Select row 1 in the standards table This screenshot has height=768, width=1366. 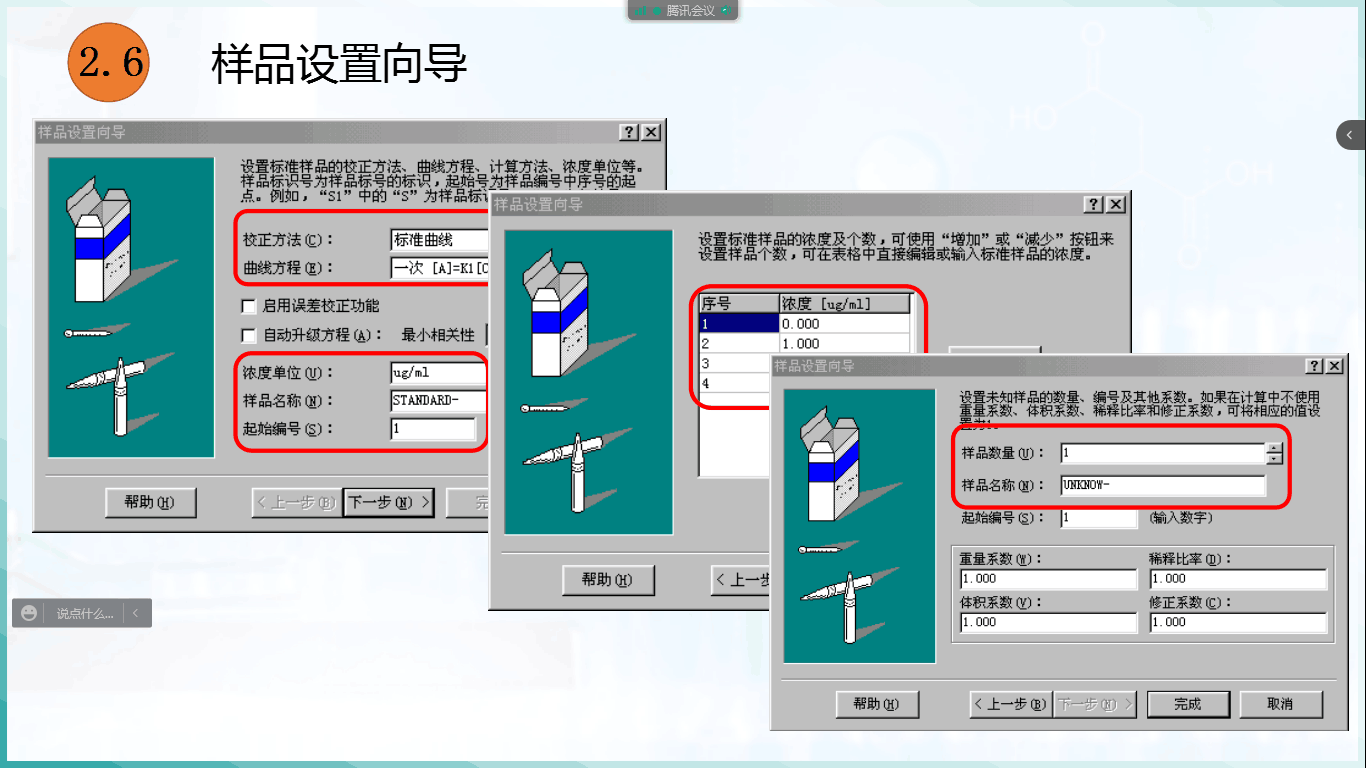[x=739, y=324]
